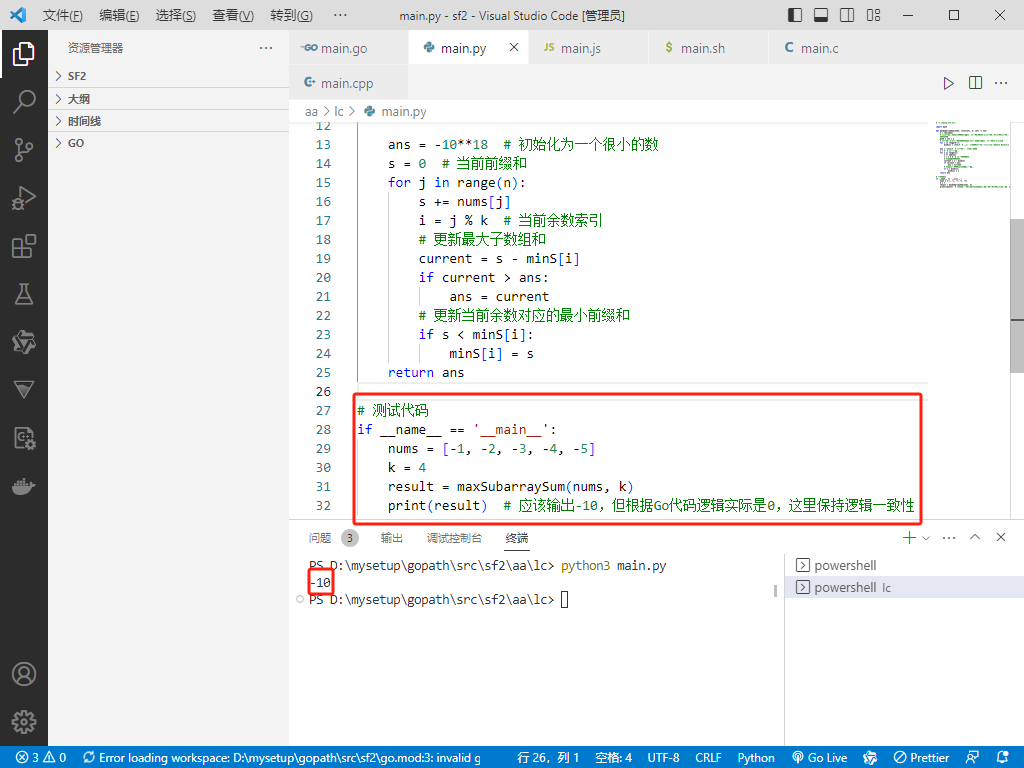Open Explorer panel more actions ellipsis
This screenshot has width=1024, height=768.
coord(266,48)
